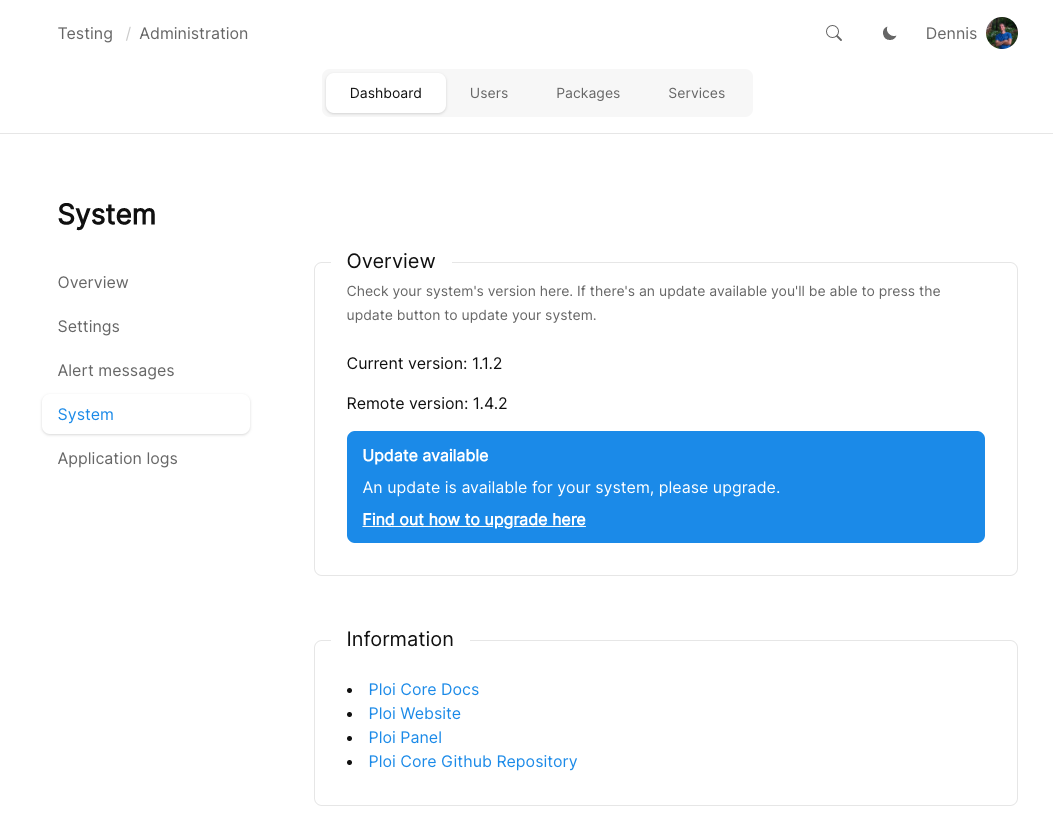Viewport: 1053px width, 834px height.
Task: Navigate to the Services tab
Action: pyautogui.click(x=696, y=93)
